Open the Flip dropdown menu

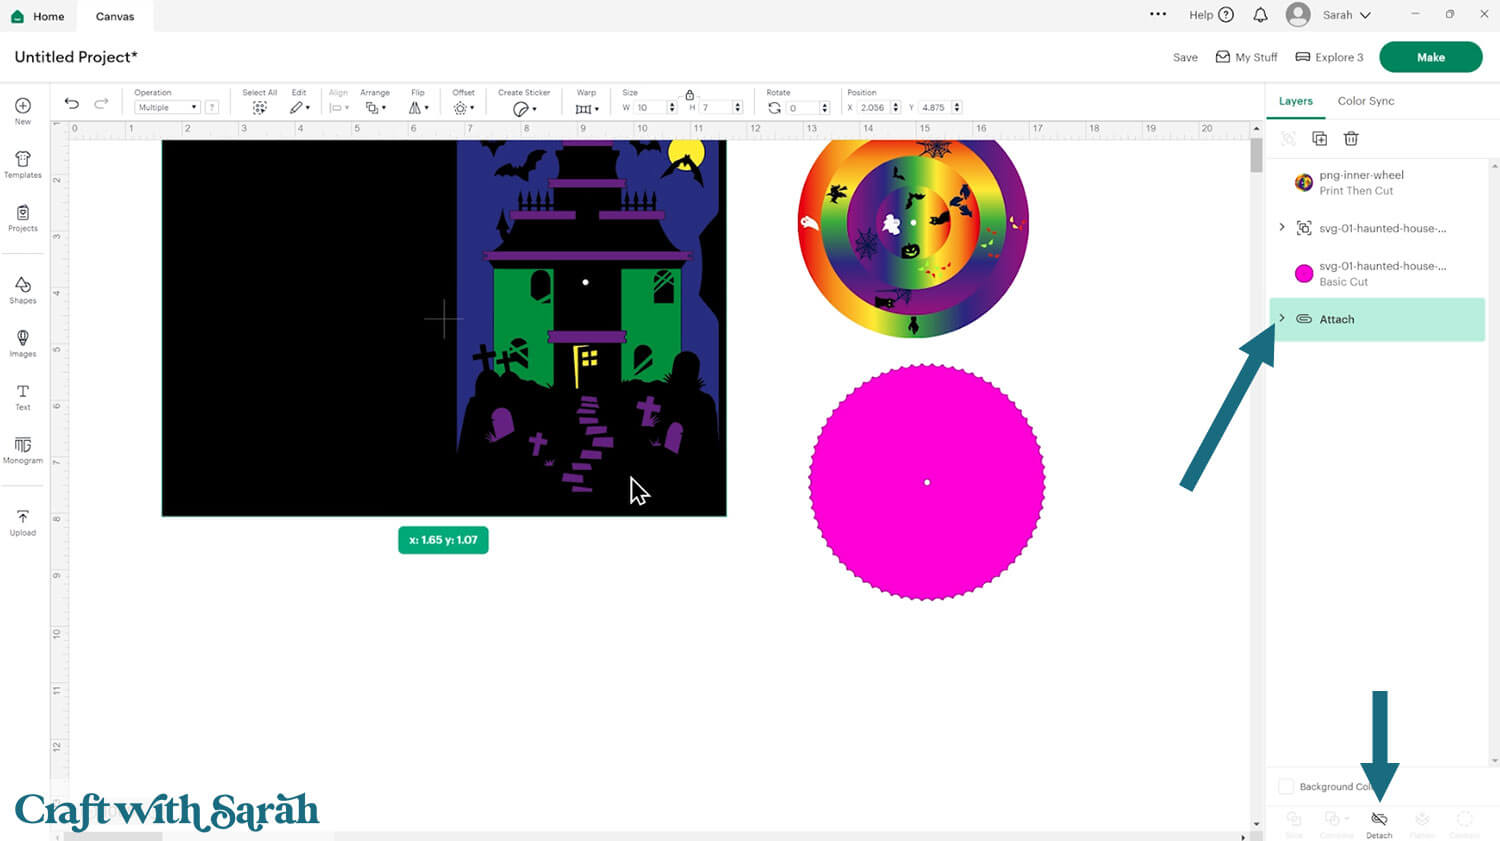click(418, 107)
